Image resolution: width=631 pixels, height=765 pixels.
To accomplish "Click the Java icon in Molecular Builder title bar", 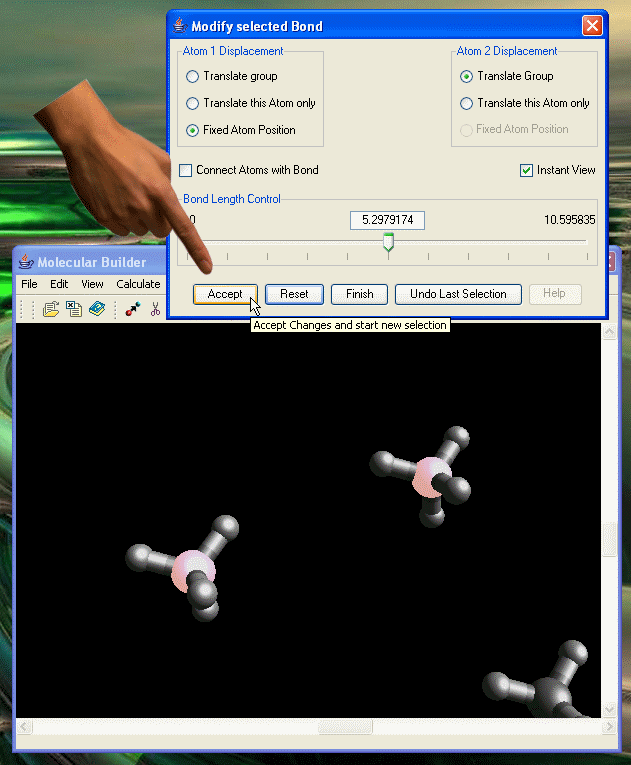I will (26, 262).
